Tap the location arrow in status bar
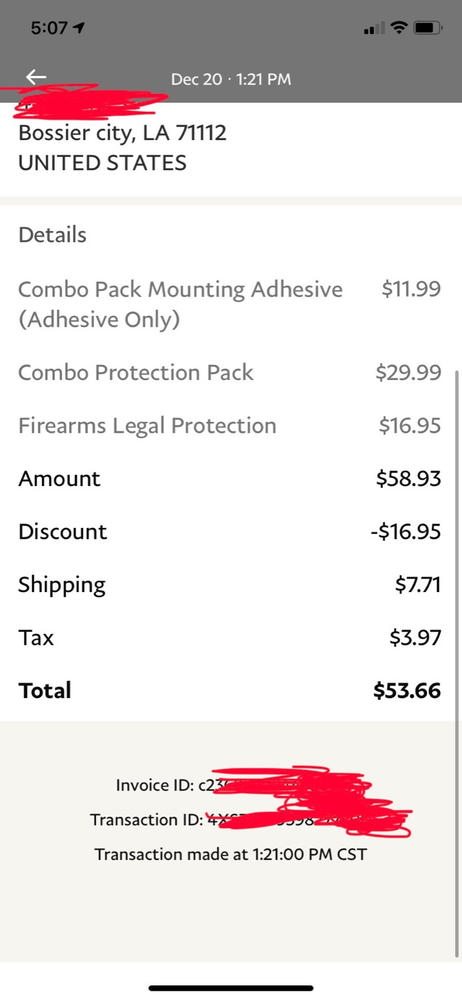The height and width of the screenshot is (1000, 462). [x=80, y=28]
